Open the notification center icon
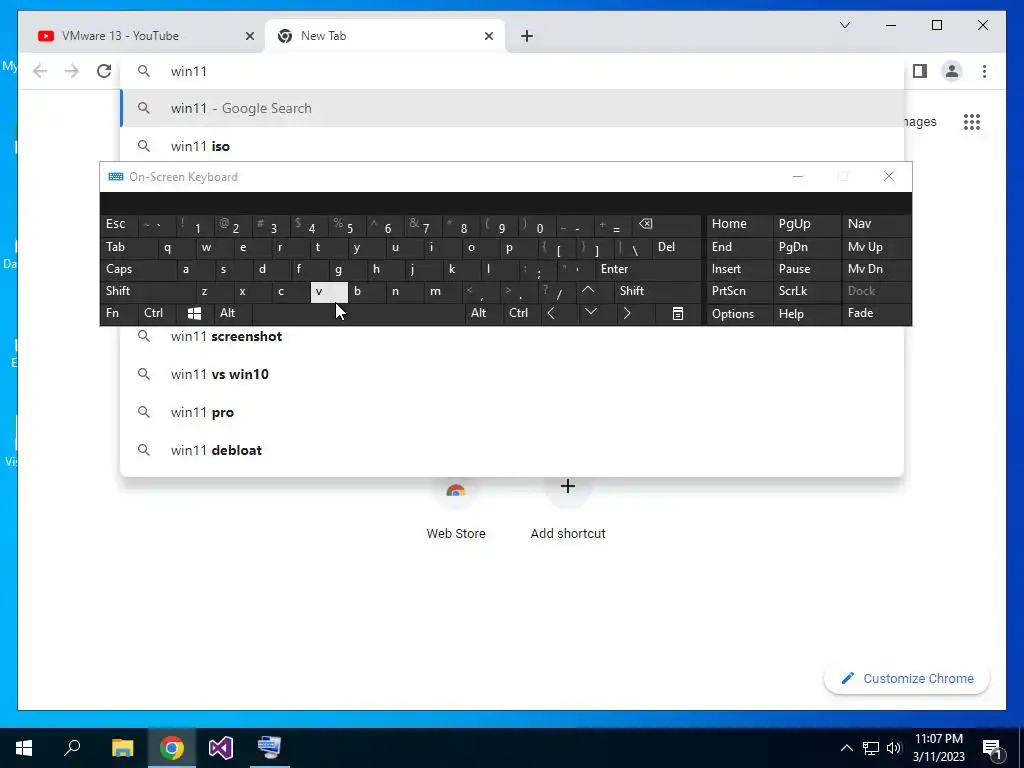The height and width of the screenshot is (768, 1024). point(992,749)
